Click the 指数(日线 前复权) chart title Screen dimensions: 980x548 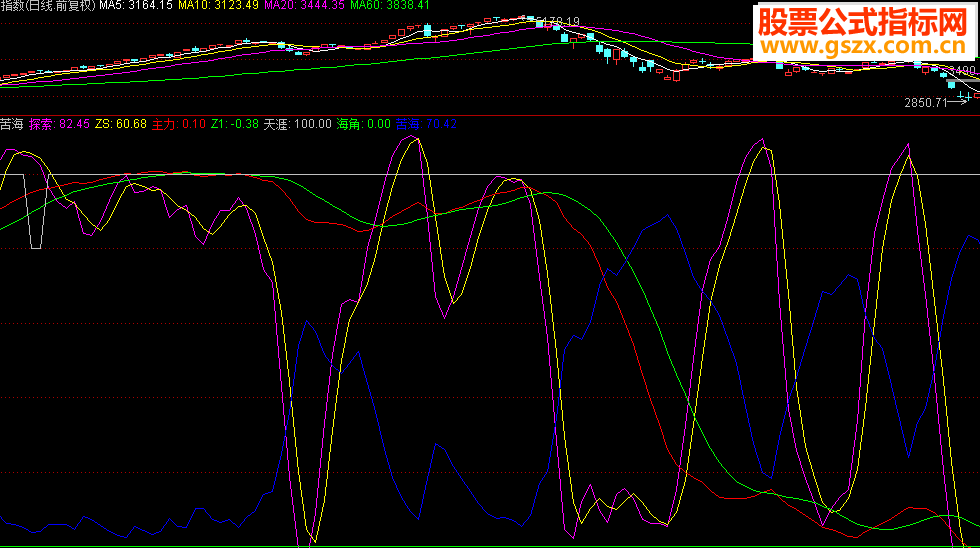(x=48, y=5)
